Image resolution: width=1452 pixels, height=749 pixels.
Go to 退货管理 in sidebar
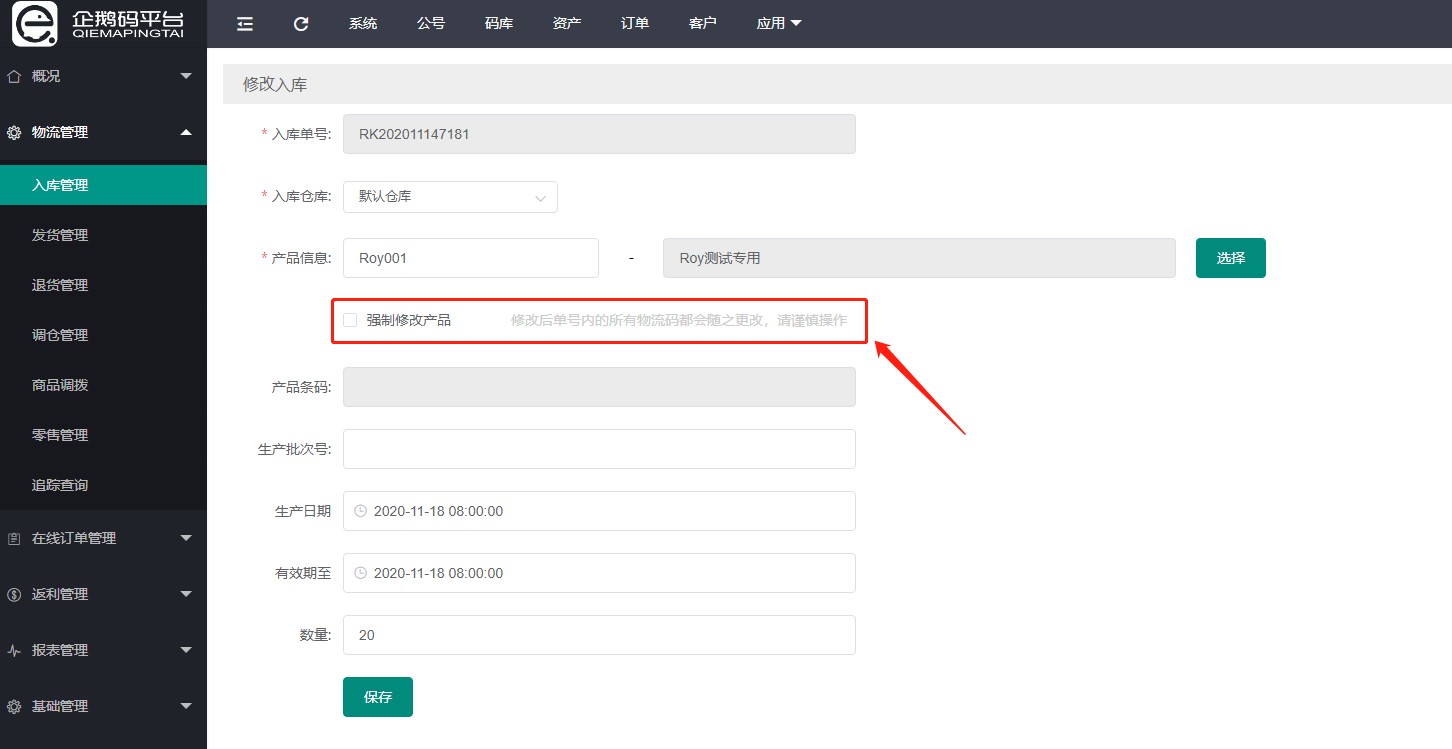coord(103,285)
